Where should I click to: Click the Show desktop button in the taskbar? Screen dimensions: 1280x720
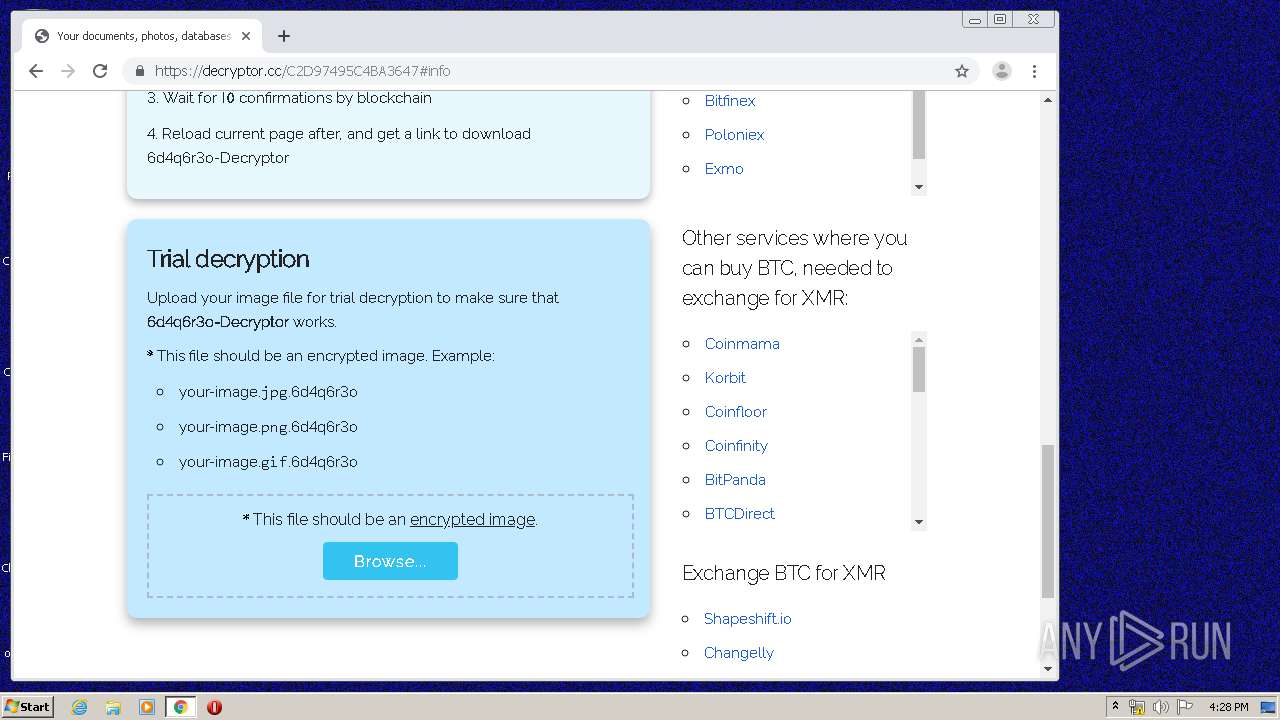pos(1268,707)
